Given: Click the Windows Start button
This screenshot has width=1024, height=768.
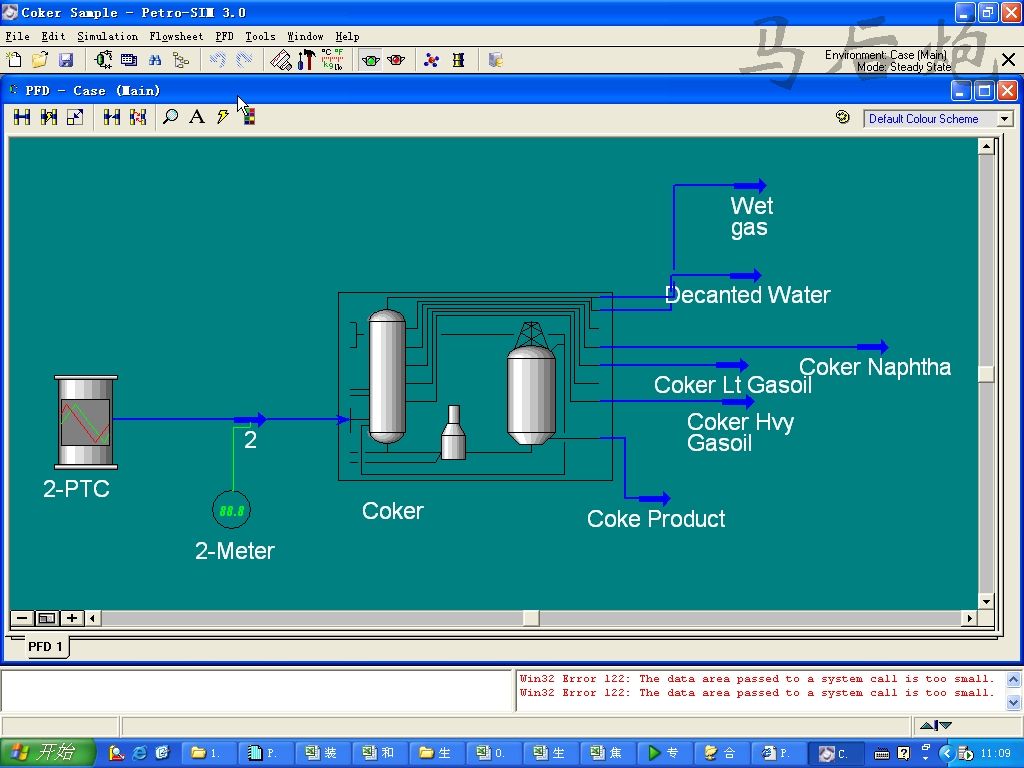Looking at the screenshot, I should coord(48,753).
